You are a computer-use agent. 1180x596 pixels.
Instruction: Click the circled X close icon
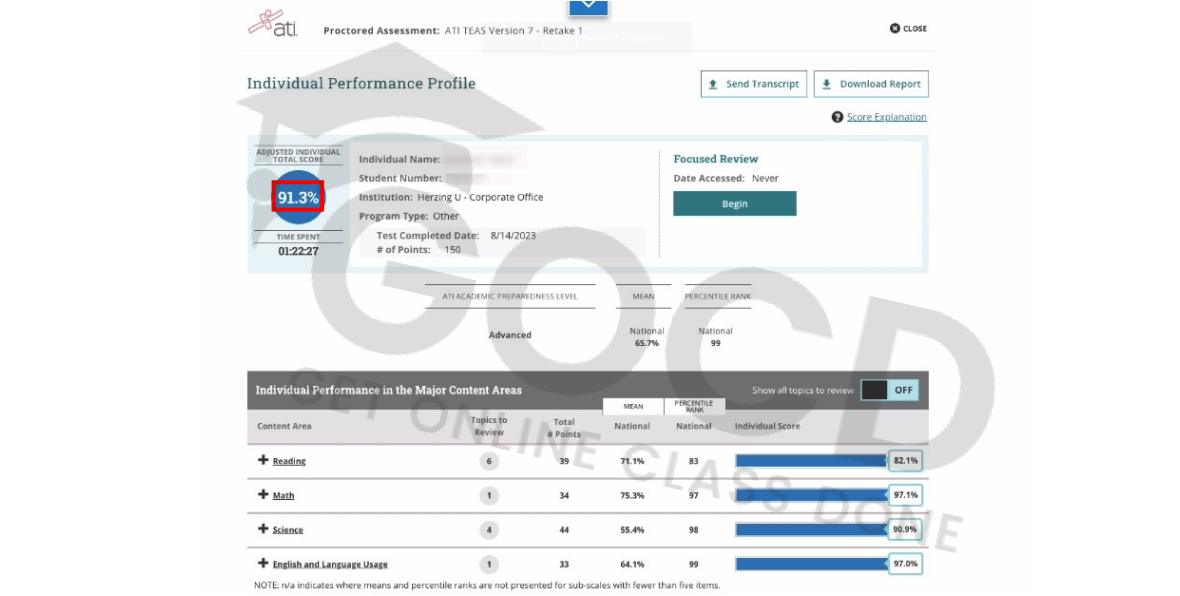tap(895, 29)
